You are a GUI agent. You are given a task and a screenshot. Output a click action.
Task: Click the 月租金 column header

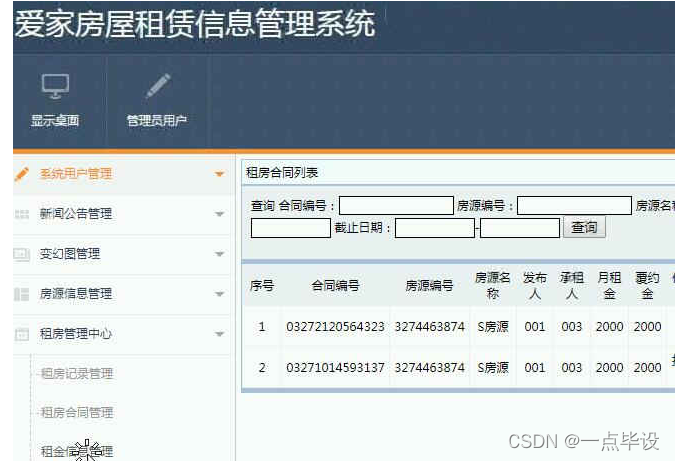[x=609, y=285]
